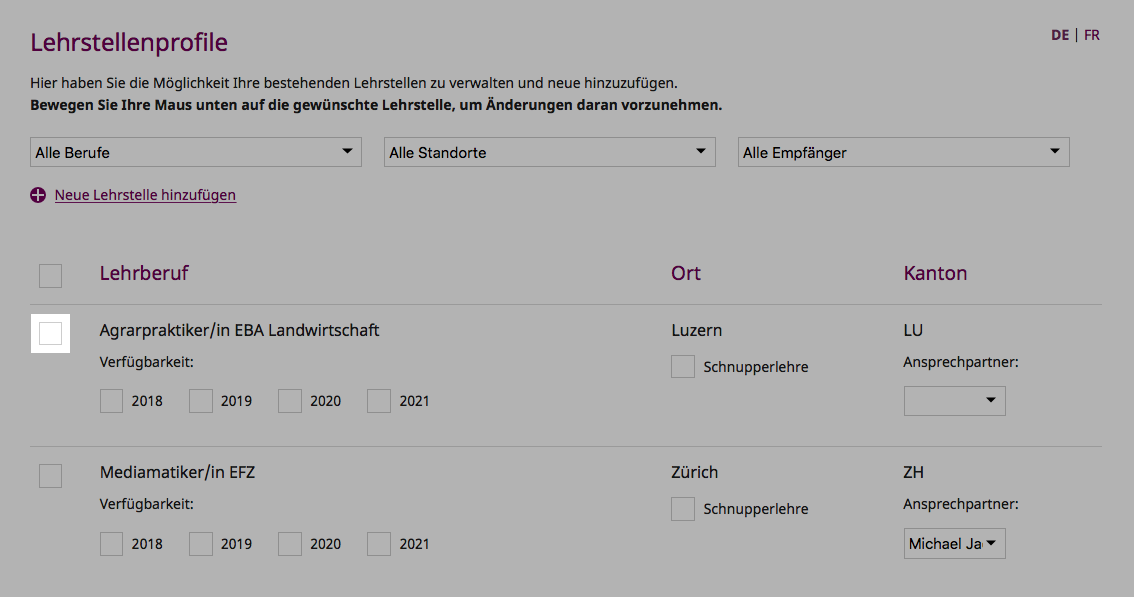Check 2020 availability for Agrarpraktiker/in
This screenshot has width=1134, height=597.
[290, 401]
